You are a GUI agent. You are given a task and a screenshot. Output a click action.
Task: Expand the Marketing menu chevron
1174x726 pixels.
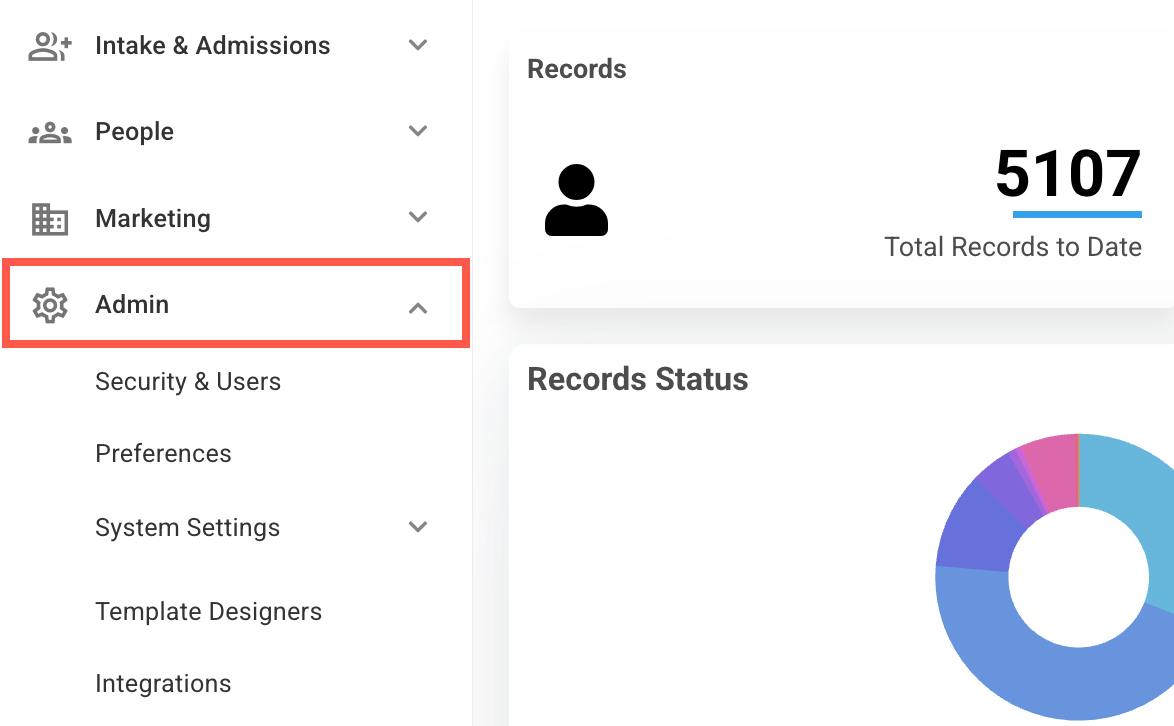pos(418,217)
